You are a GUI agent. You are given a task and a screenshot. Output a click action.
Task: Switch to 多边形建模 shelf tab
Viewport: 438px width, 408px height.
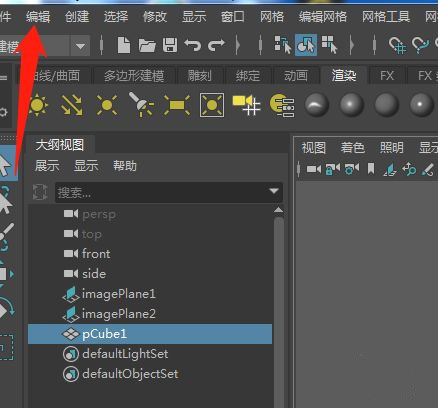[134, 76]
